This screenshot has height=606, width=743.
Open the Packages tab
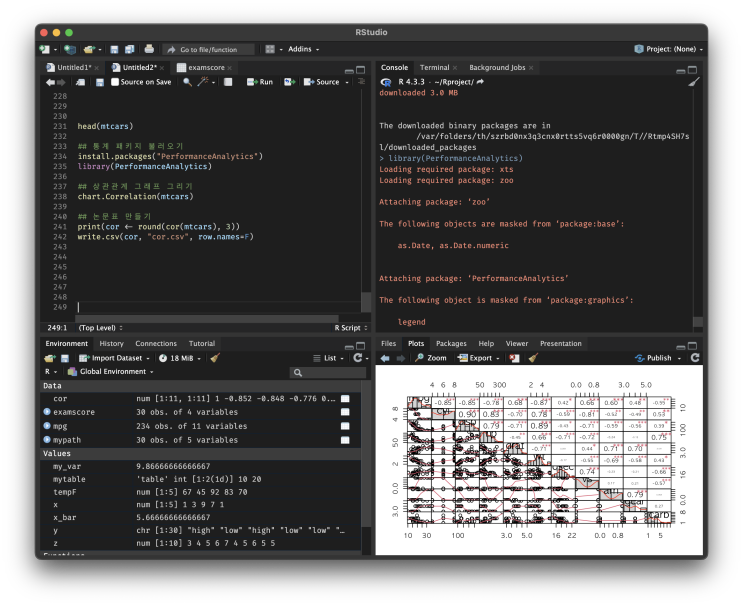tap(451, 343)
